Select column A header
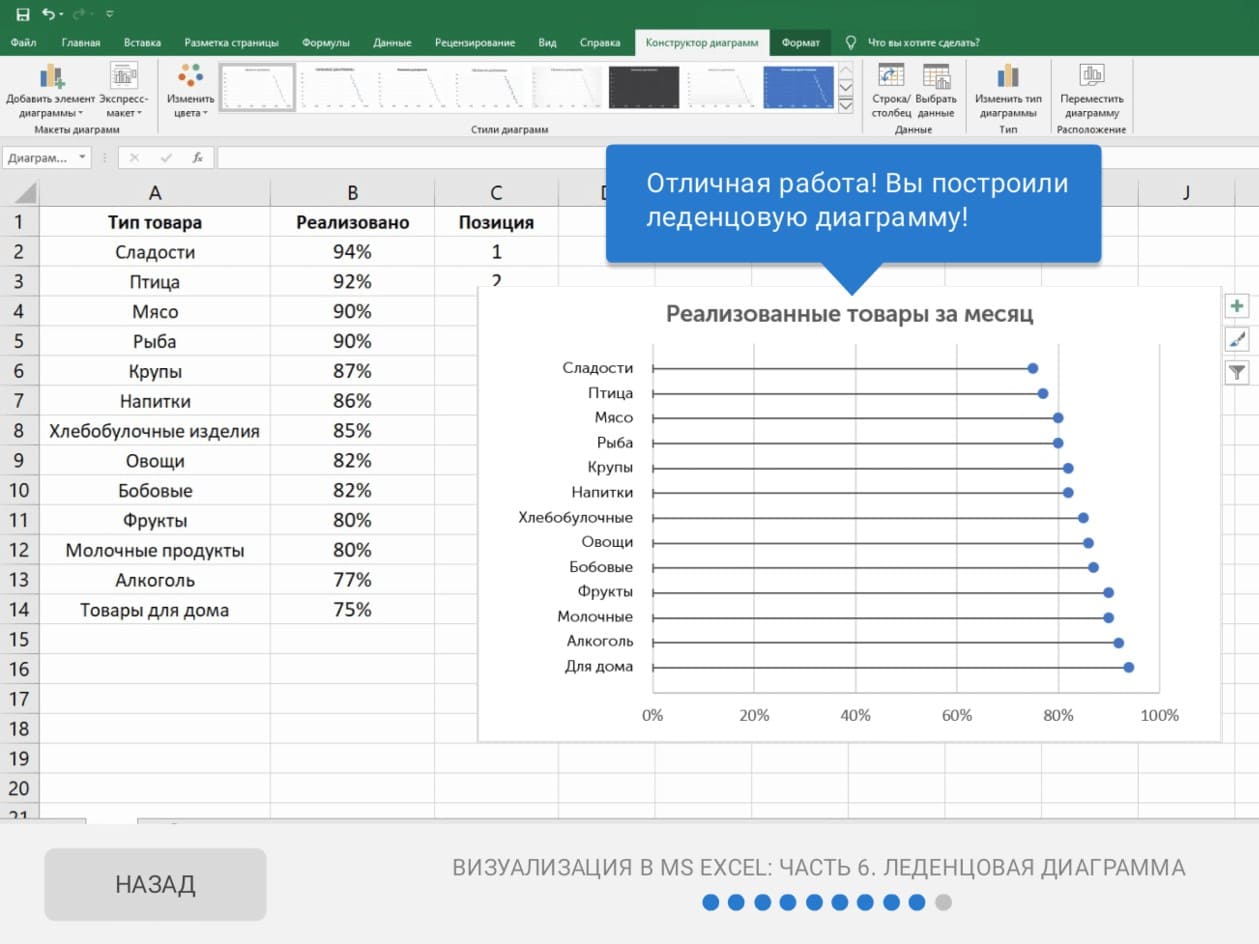 154,193
